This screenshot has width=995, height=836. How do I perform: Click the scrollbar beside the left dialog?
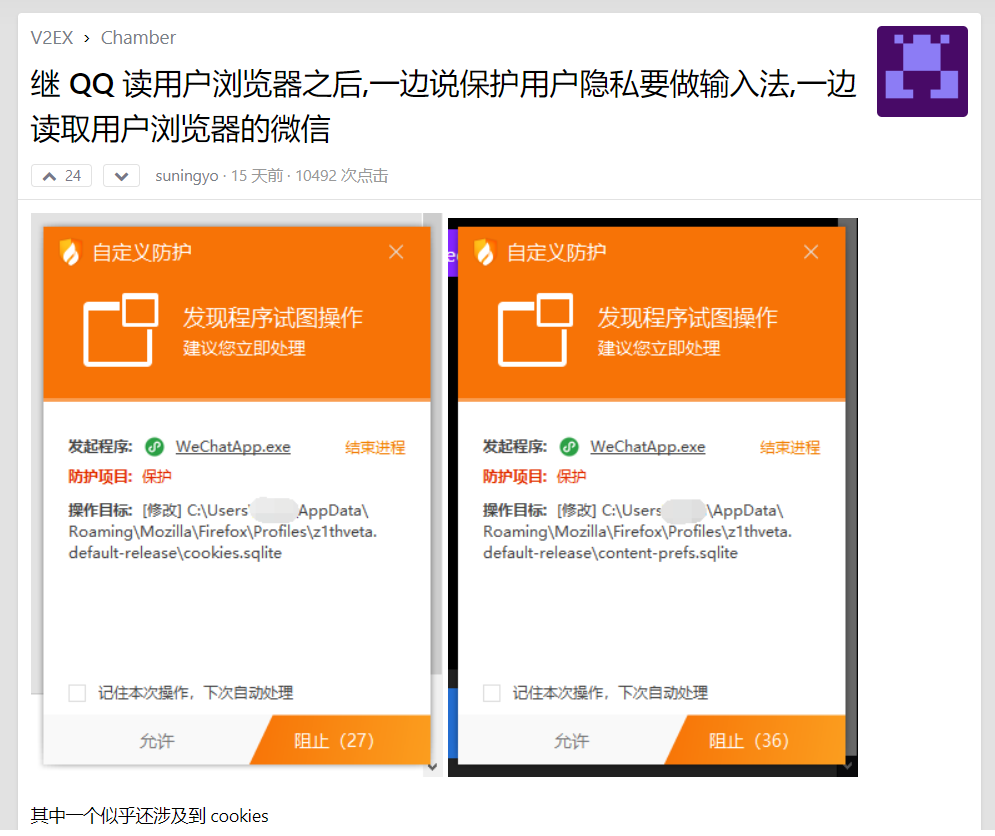[x=436, y=444]
